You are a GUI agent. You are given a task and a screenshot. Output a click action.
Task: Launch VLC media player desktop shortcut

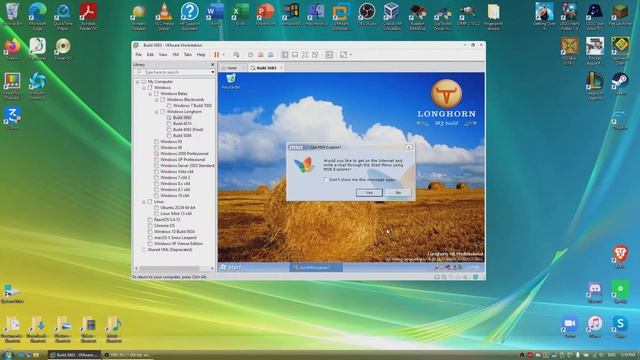point(164,15)
